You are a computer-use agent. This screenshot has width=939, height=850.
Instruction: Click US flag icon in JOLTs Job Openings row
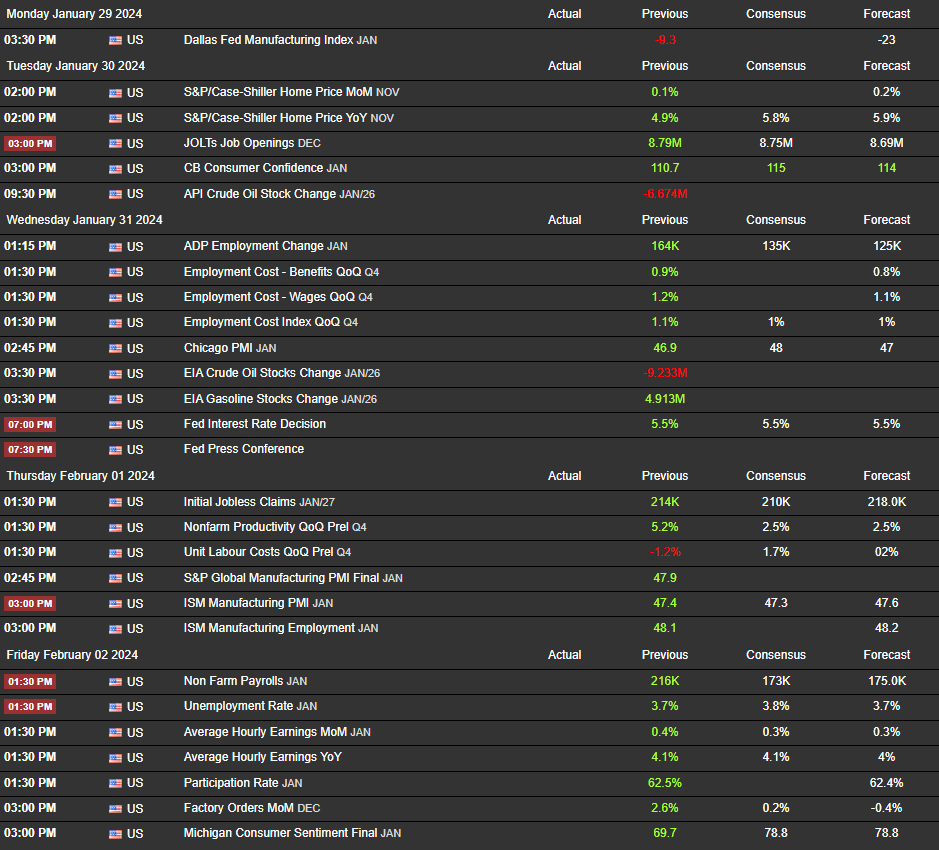(x=116, y=144)
